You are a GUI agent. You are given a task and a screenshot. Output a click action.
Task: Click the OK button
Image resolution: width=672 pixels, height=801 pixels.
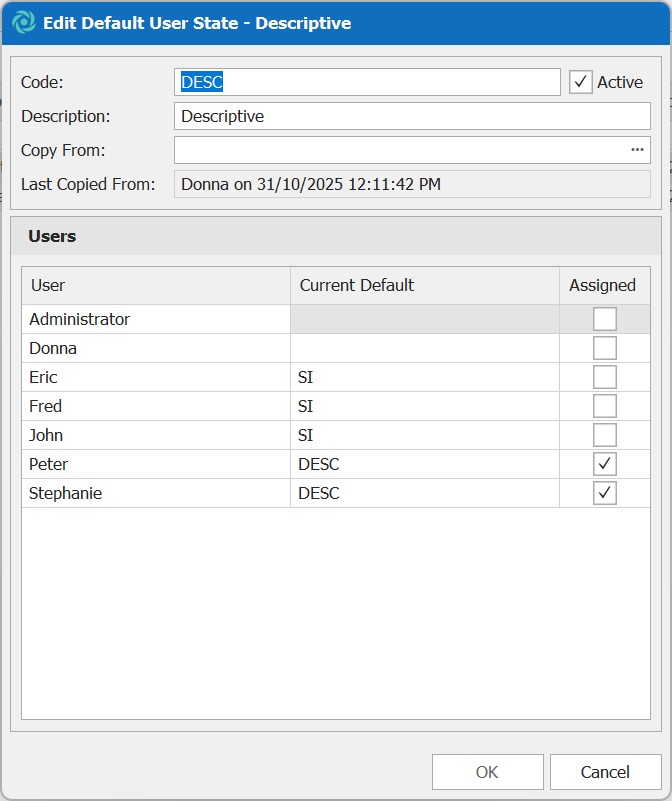pyautogui.click(x=487, y=772)
